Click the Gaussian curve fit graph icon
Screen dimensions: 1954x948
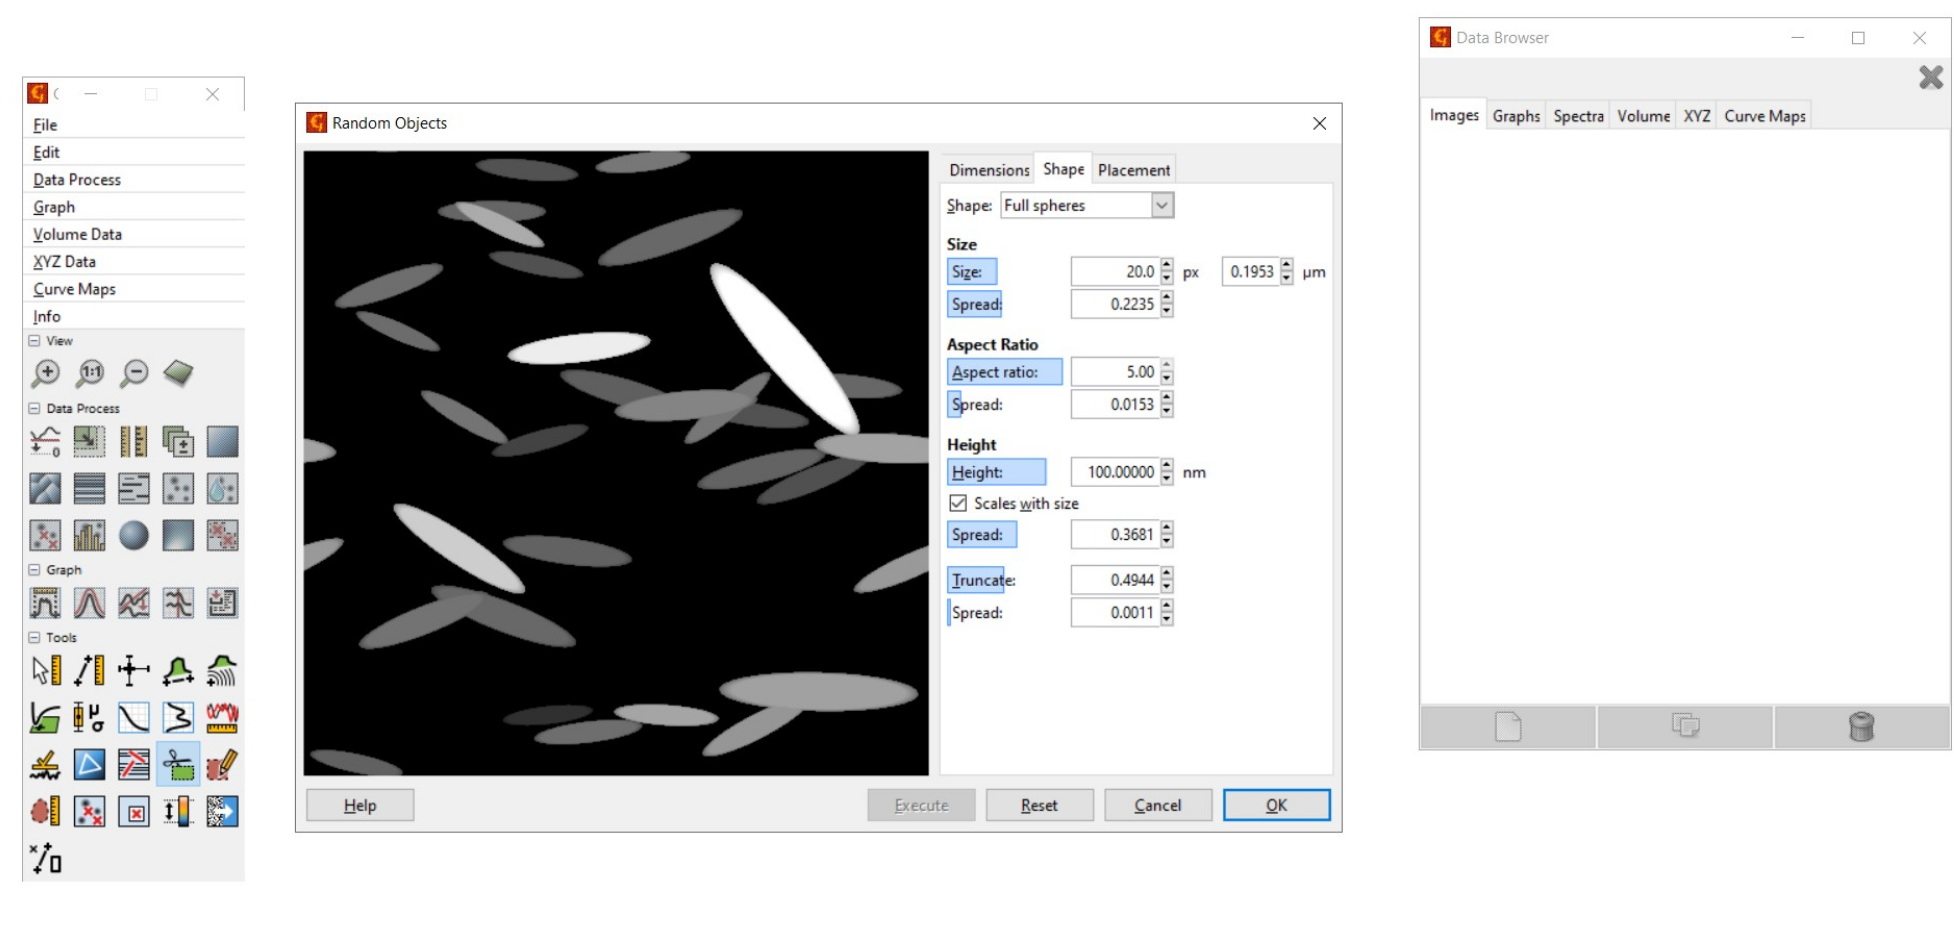tap(89, 603)
